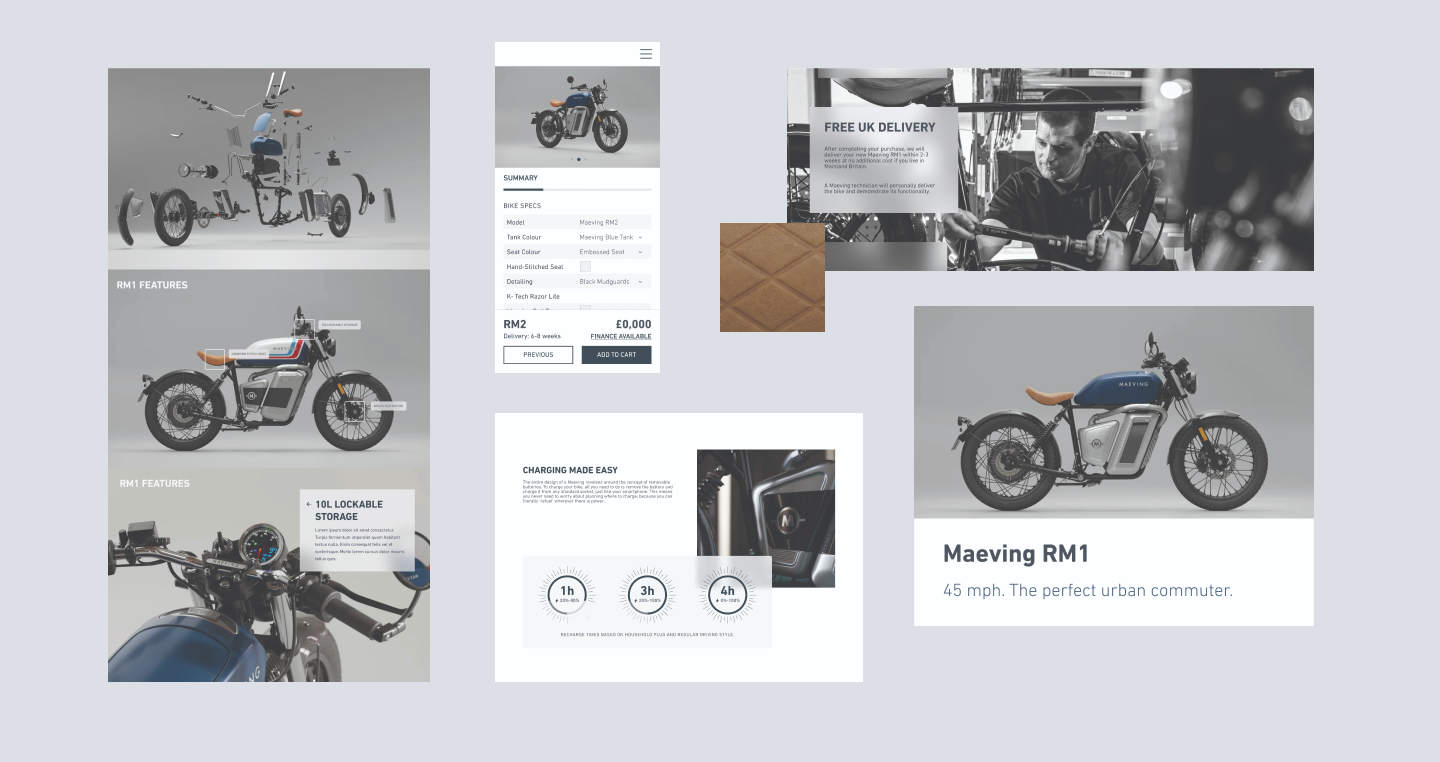Click the back arrow beside 10L Lockable Storage
The image size is (1440, 762).
(x=309, y=505)
